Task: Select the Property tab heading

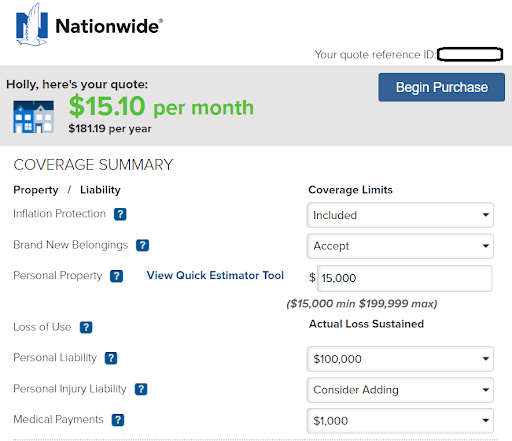Action: click(36, 190)
